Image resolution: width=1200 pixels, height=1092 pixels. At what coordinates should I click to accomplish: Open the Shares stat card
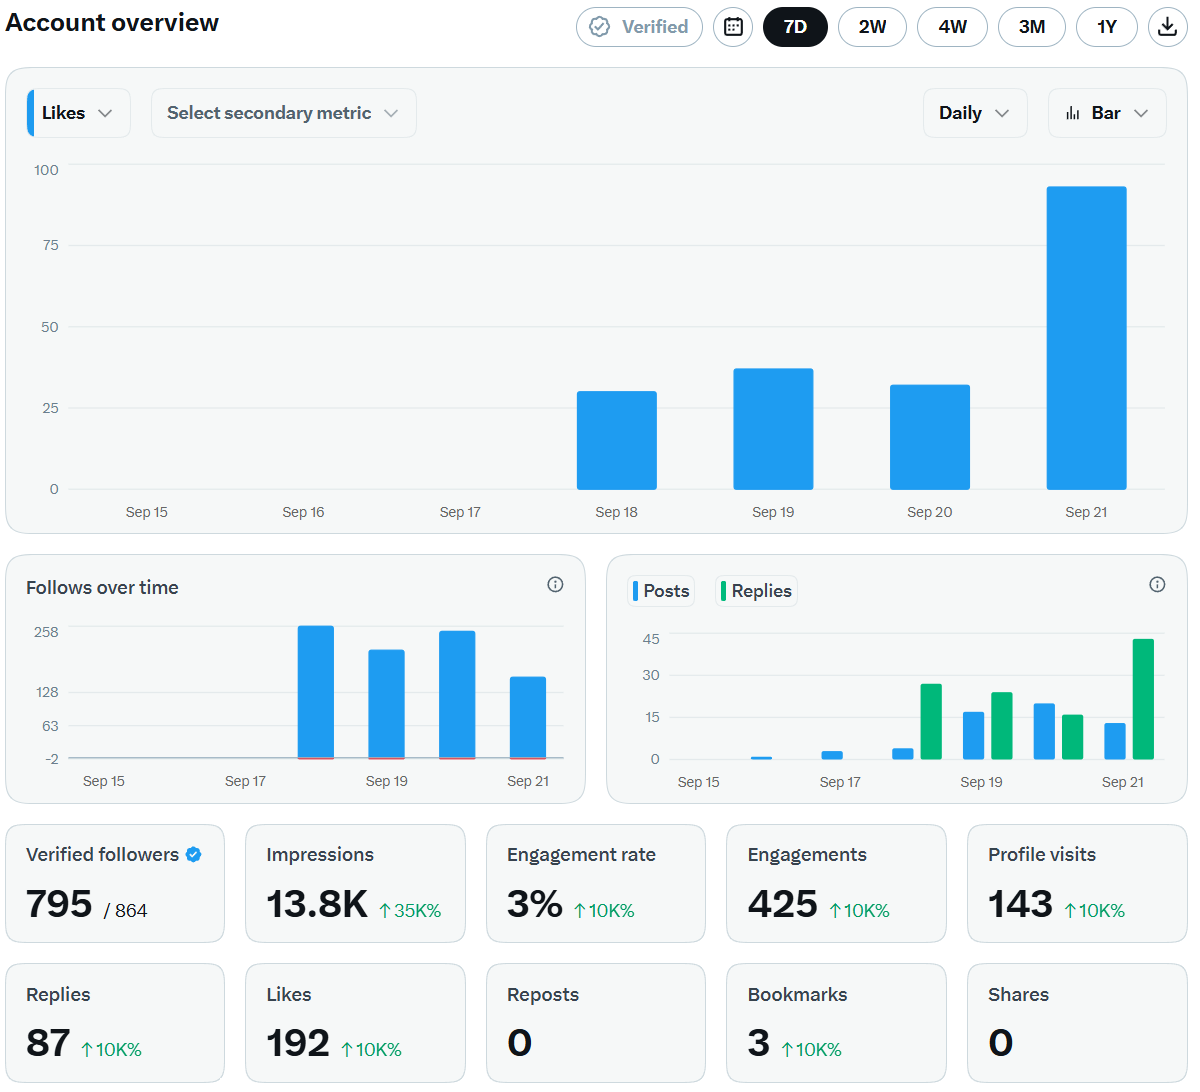tap(1077, 1023)
